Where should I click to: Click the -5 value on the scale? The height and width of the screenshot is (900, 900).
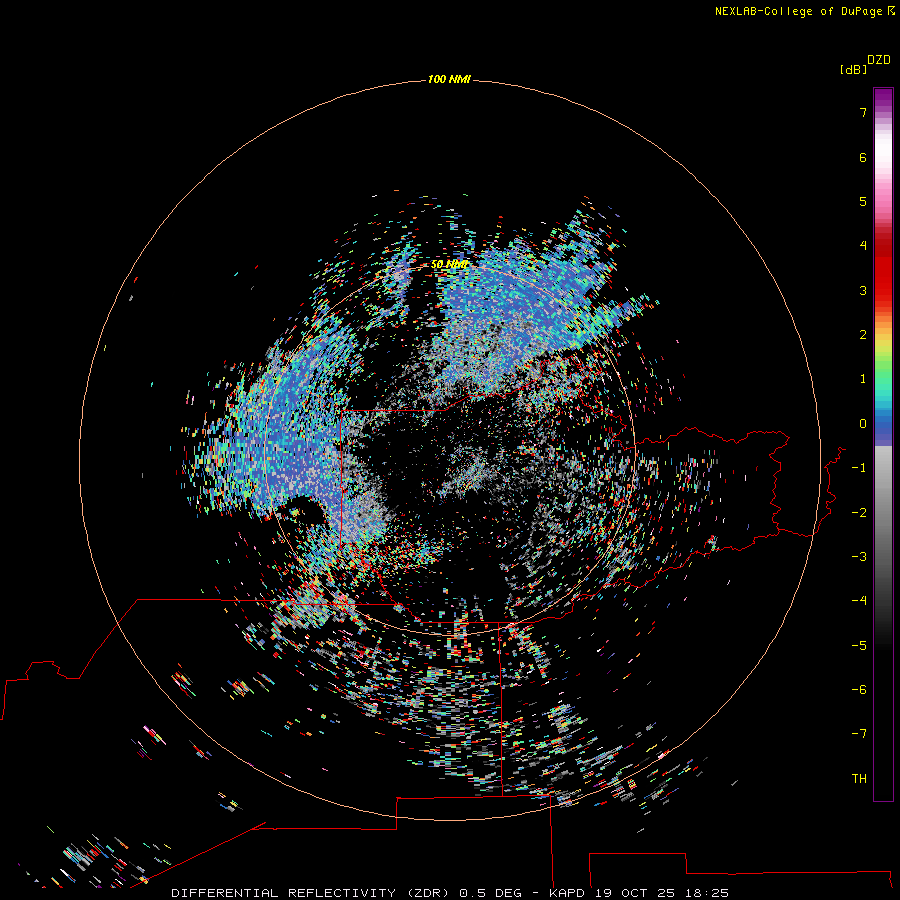(859, 646)
